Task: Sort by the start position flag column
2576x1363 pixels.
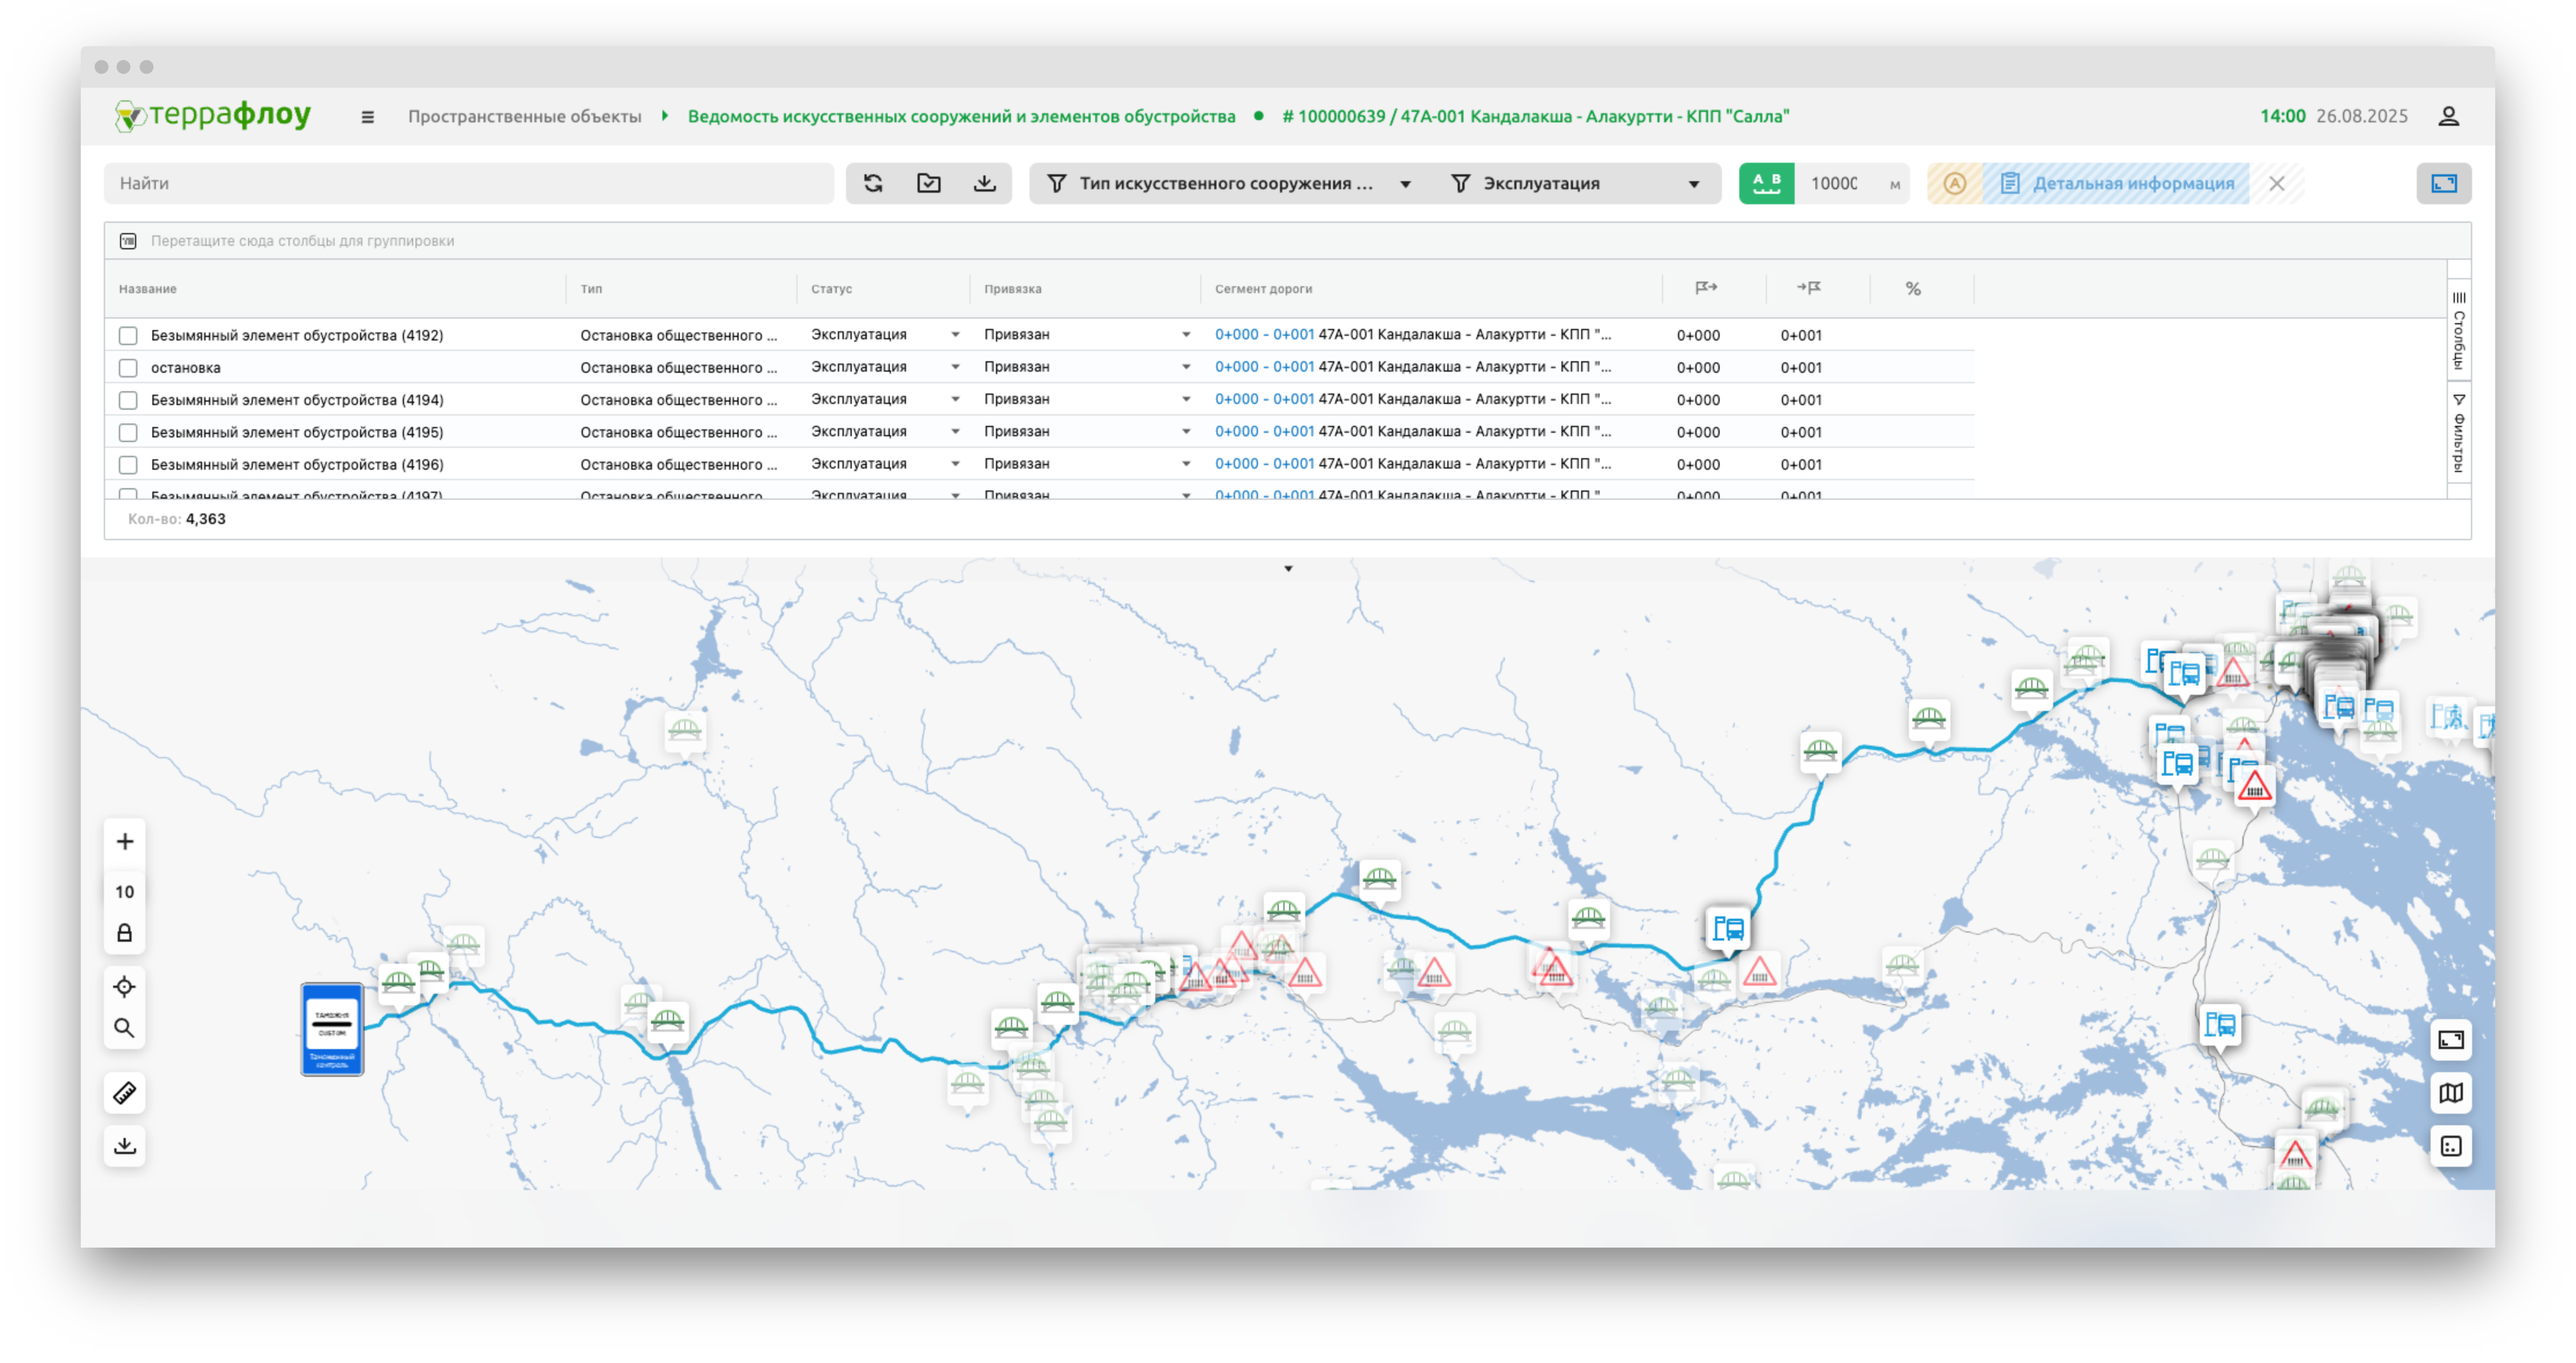Action: point(1706,288)
